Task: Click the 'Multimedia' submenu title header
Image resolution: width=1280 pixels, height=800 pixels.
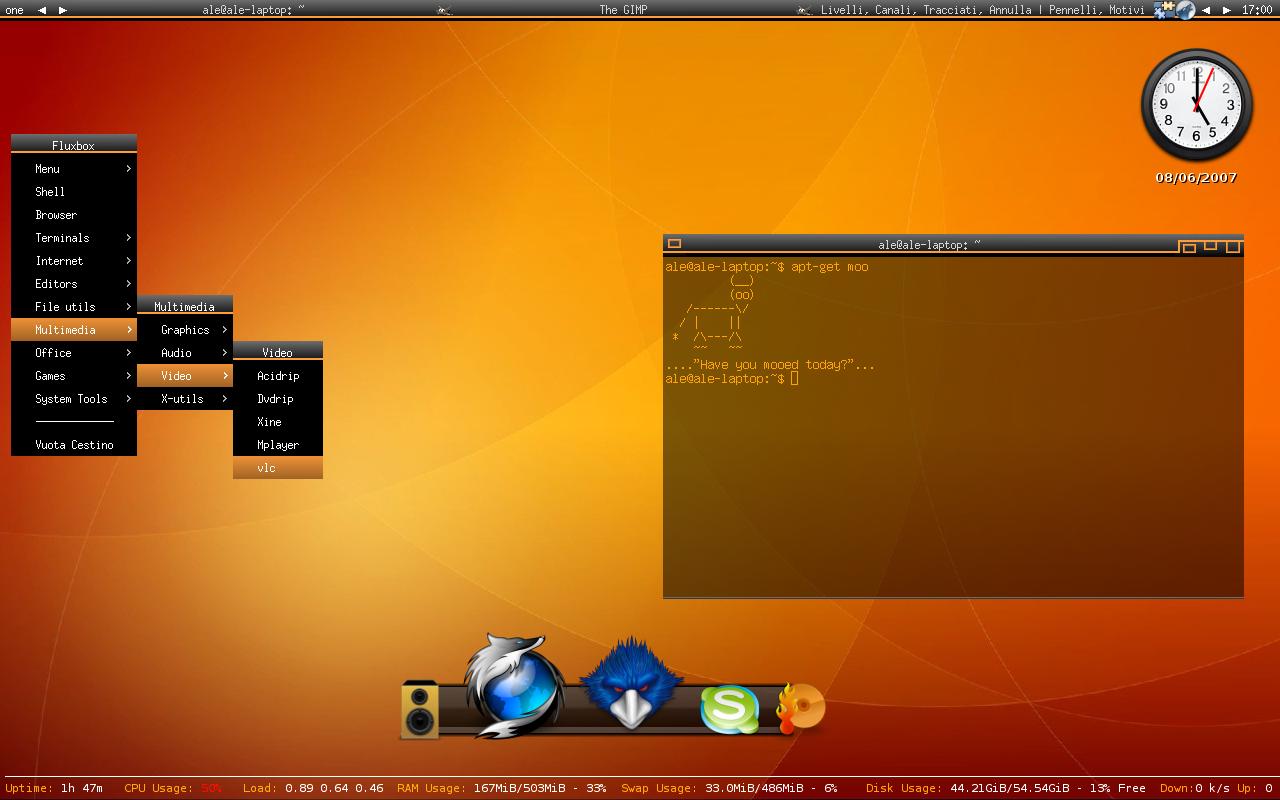Action: point(185,306)
